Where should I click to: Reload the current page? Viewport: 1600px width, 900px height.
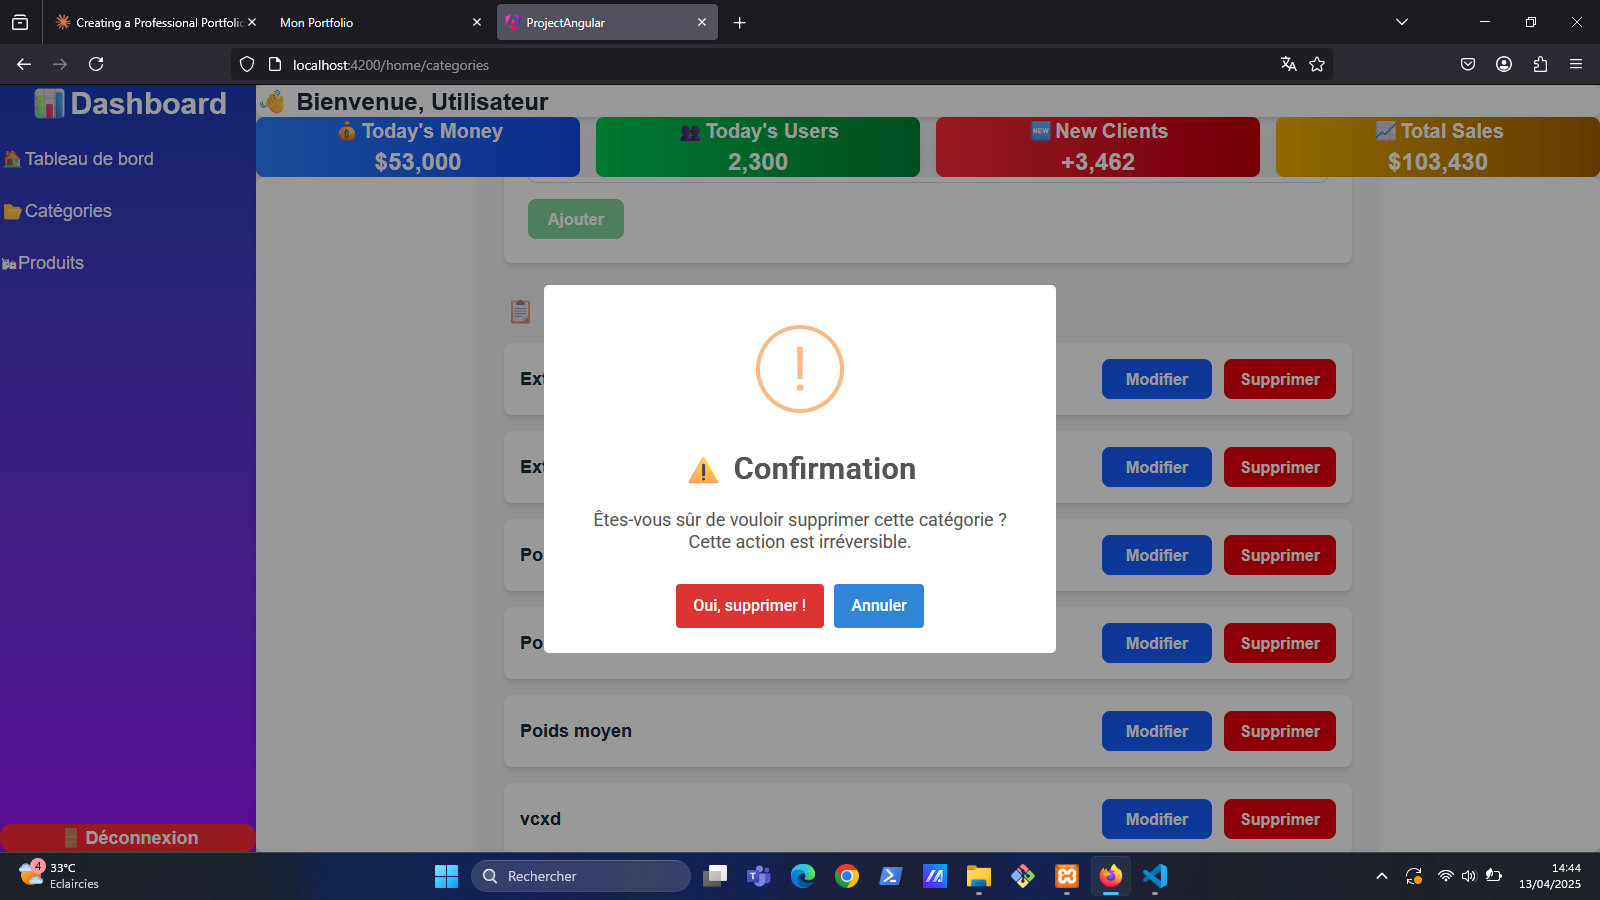pos(96,64)
